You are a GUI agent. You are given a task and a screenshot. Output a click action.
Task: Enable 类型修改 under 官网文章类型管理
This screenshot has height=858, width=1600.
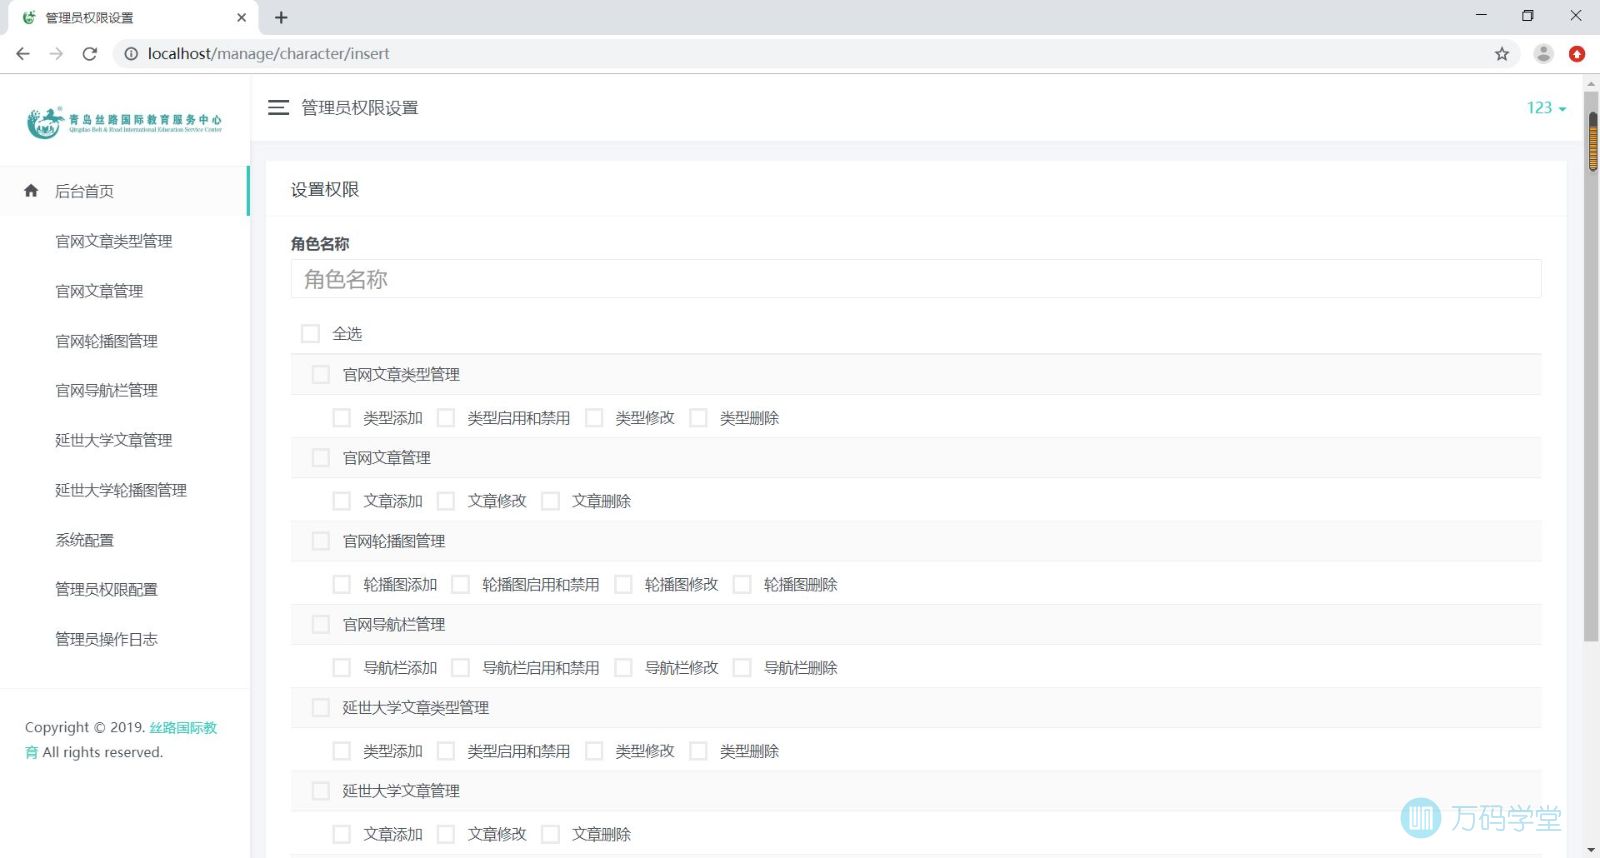tap(594, 418)
